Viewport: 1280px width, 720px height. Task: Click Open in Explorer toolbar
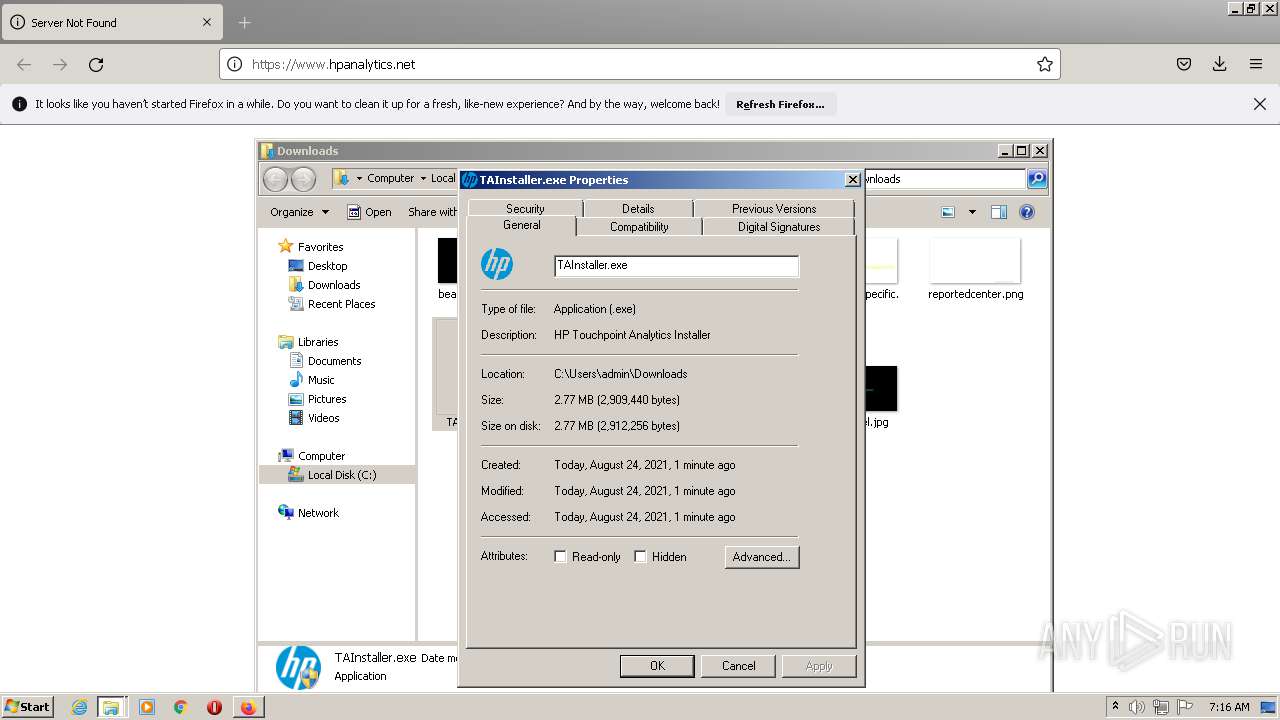369,212
